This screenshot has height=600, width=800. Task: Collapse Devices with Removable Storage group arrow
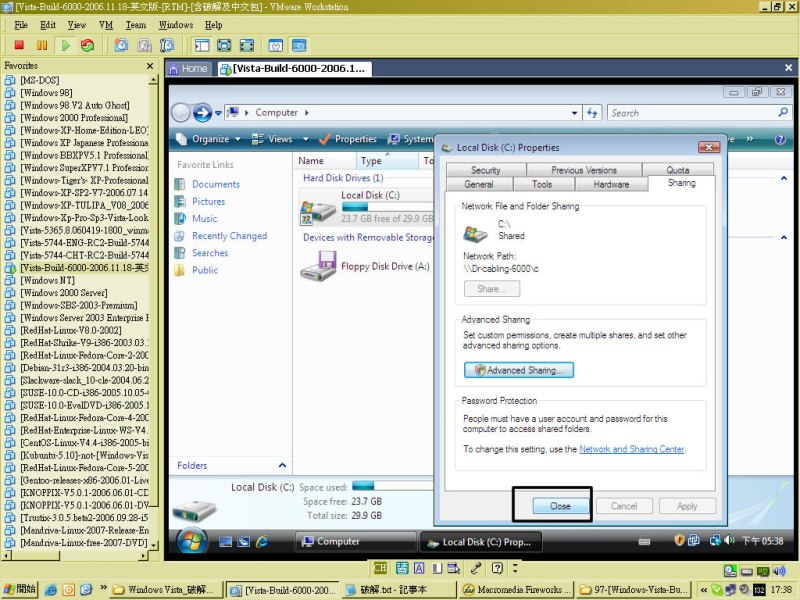coord(784,237)
